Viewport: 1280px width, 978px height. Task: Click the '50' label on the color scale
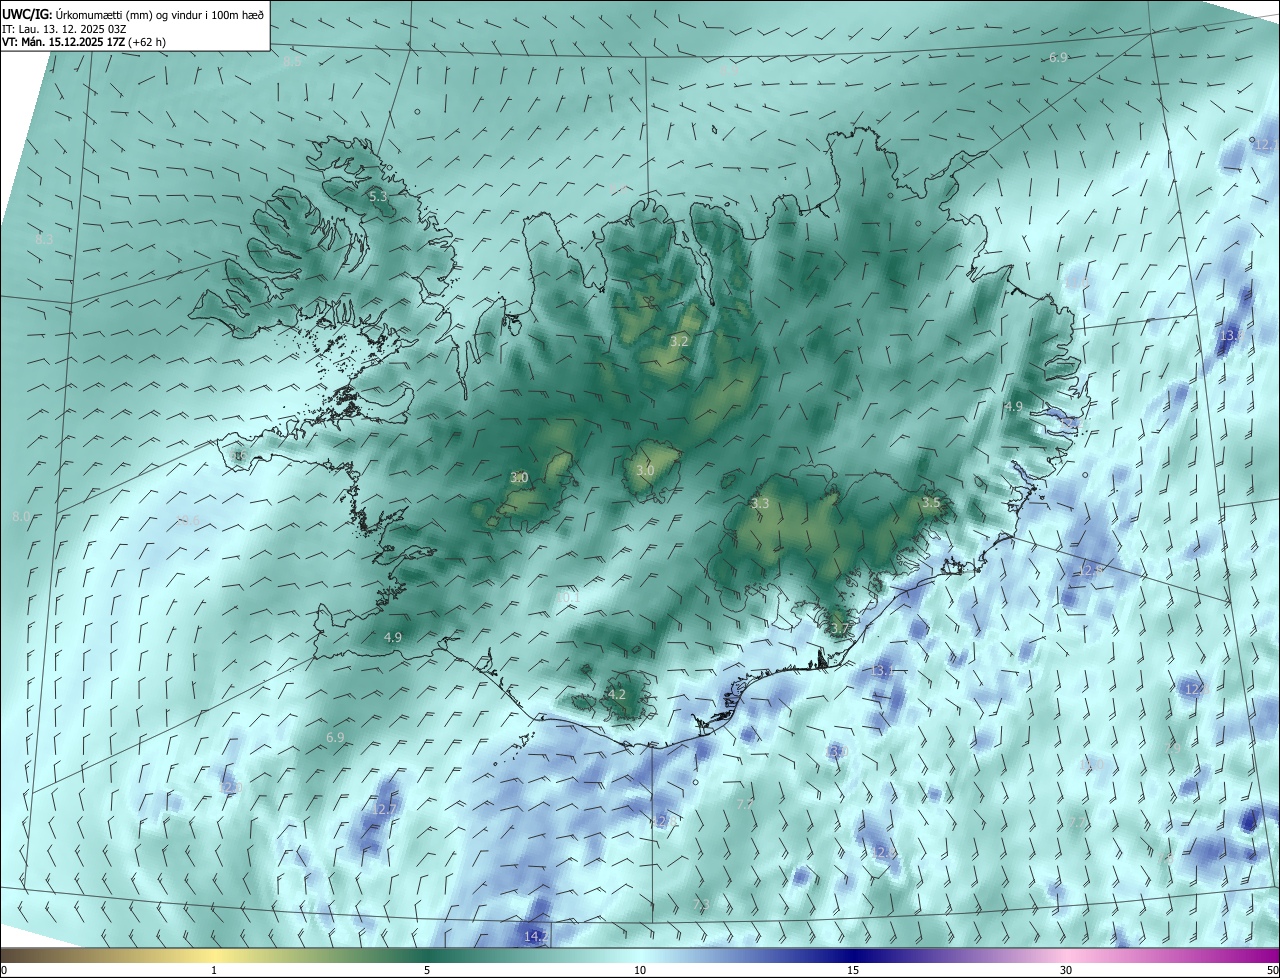pyautogui.click(x=1272, y=970)
